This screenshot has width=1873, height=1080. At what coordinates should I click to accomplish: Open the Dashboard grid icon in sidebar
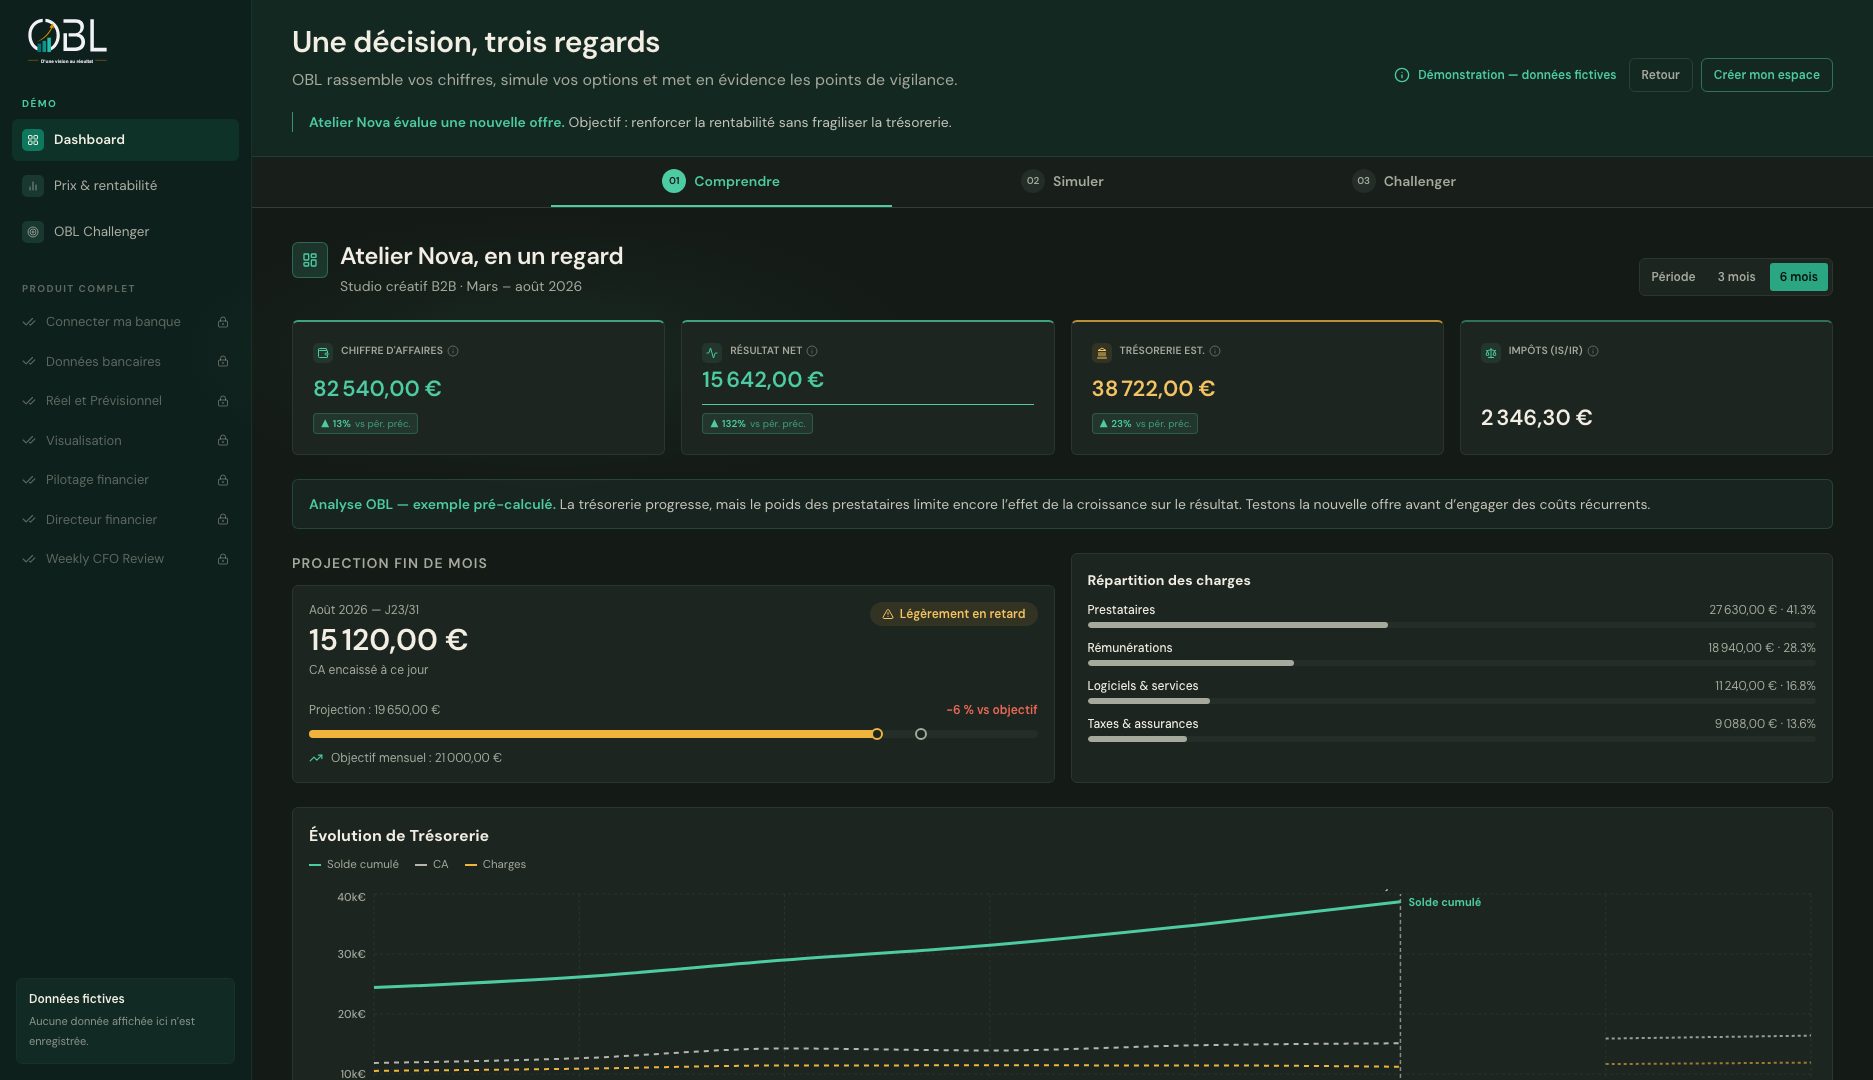pyautogui.click(x=33, y=140)
